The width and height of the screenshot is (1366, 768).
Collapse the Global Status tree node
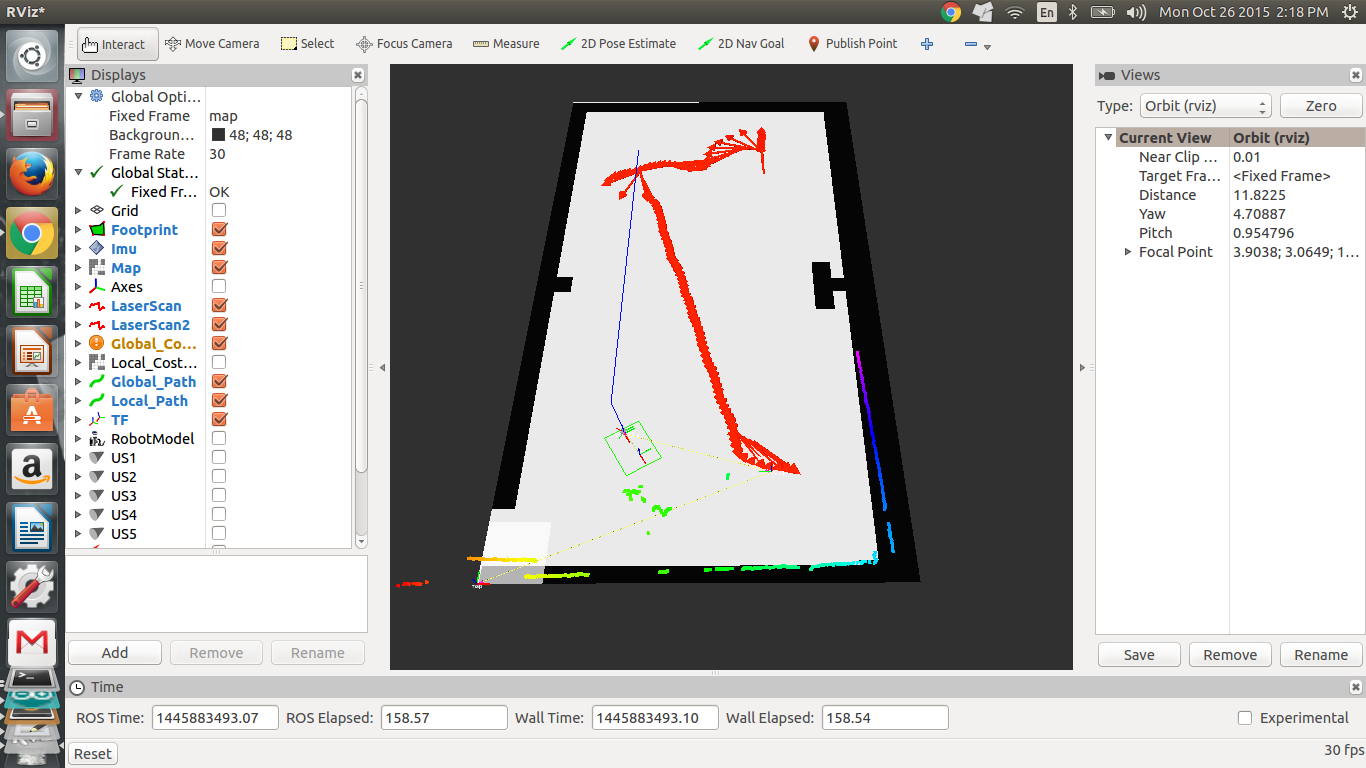[79, 173]
